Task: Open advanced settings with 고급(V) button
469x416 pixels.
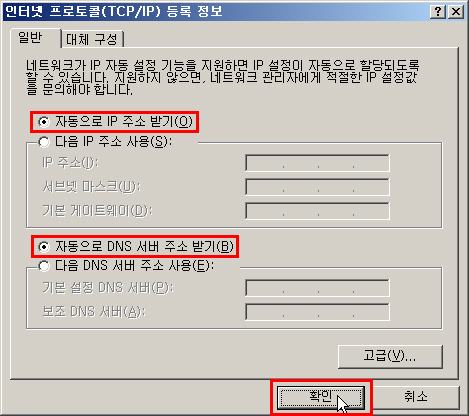Action: point(390,357)
